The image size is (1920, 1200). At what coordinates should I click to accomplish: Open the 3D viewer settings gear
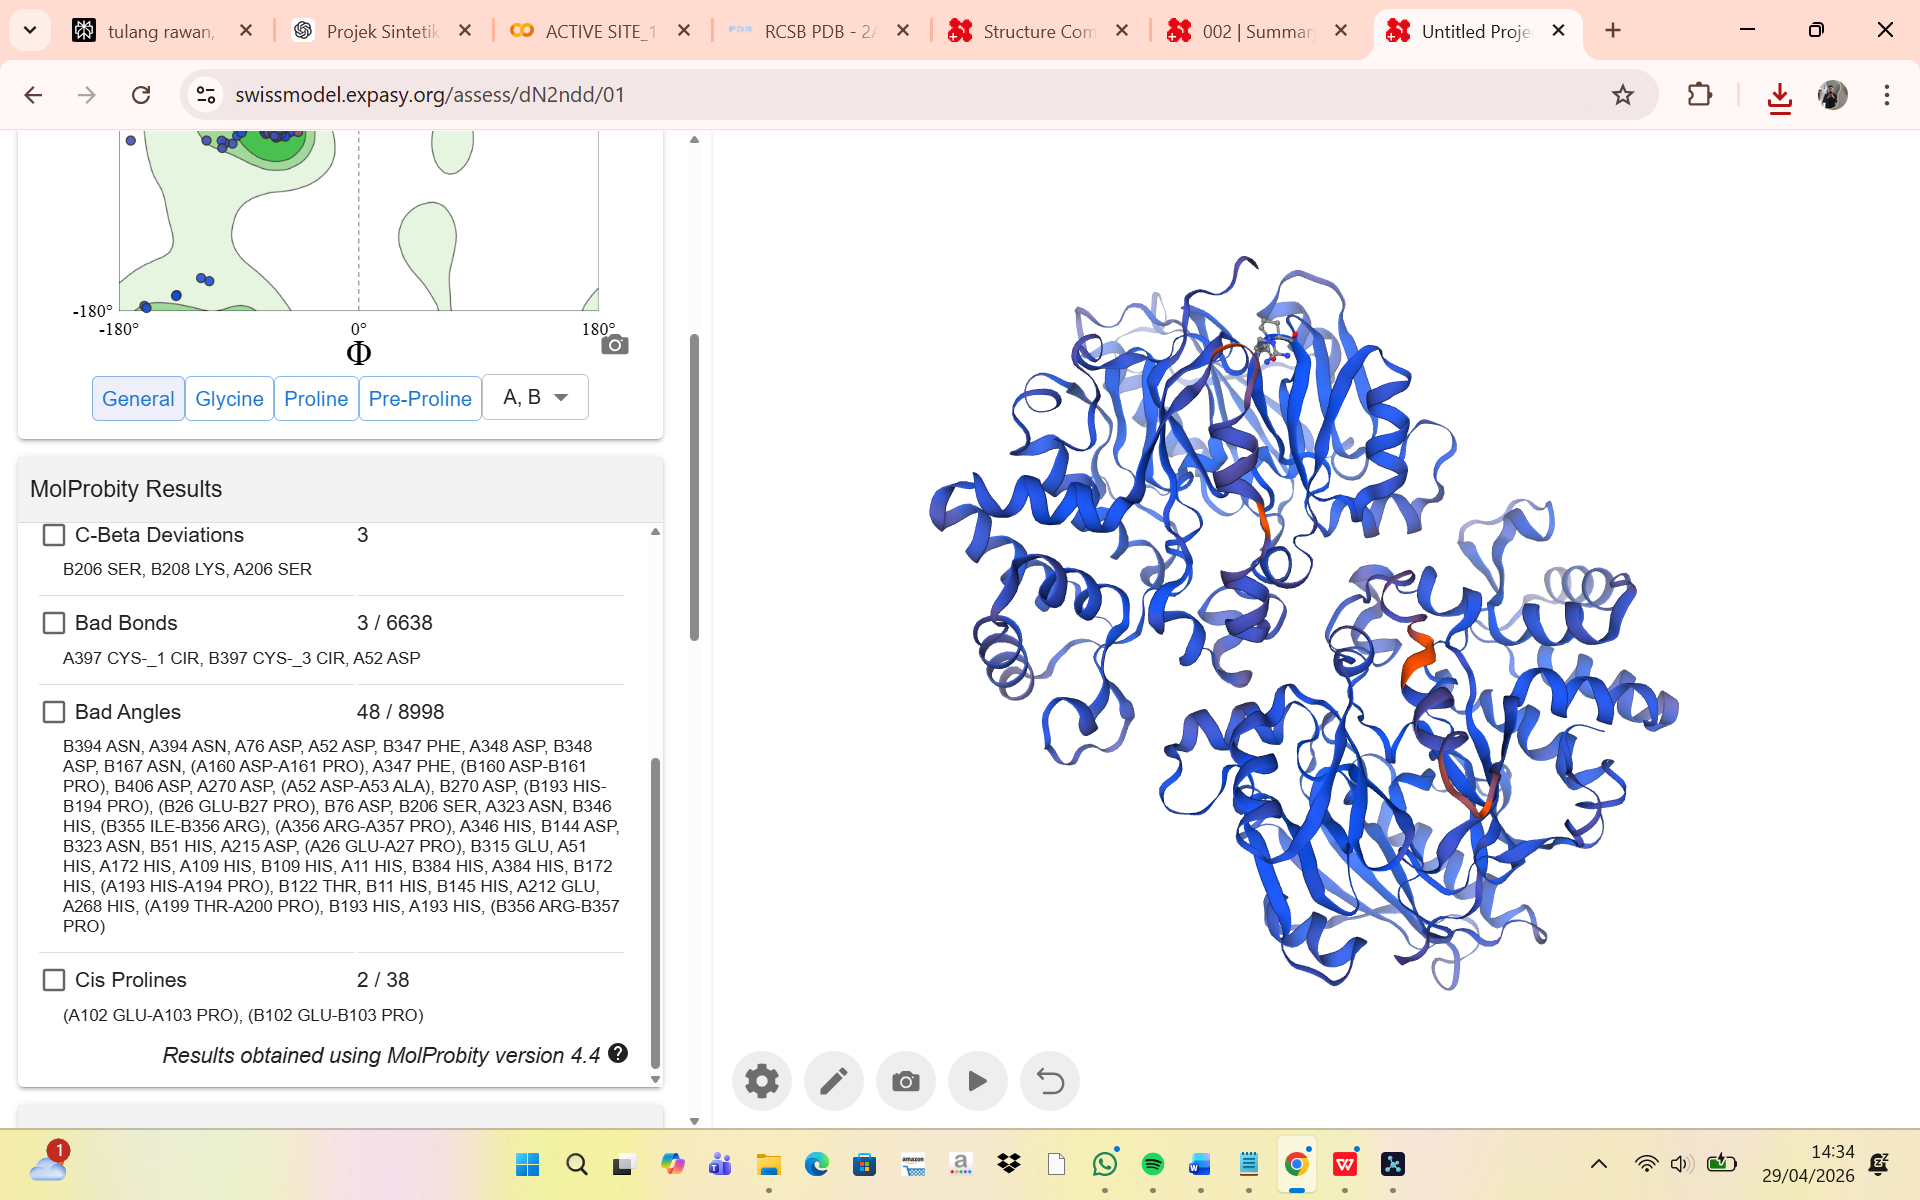click(x=762, y=1081)
